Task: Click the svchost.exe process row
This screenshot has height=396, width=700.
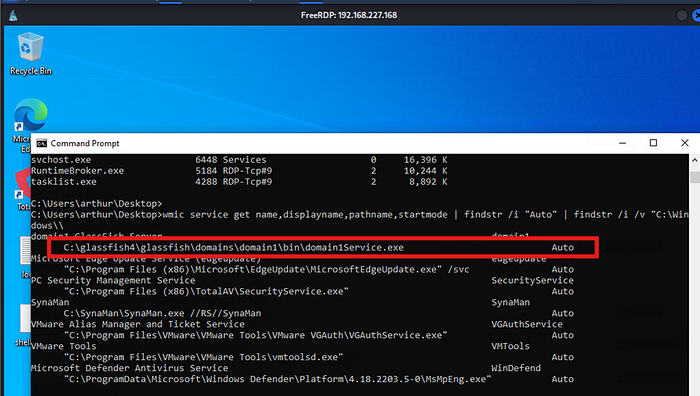Action: coord(239,159)
